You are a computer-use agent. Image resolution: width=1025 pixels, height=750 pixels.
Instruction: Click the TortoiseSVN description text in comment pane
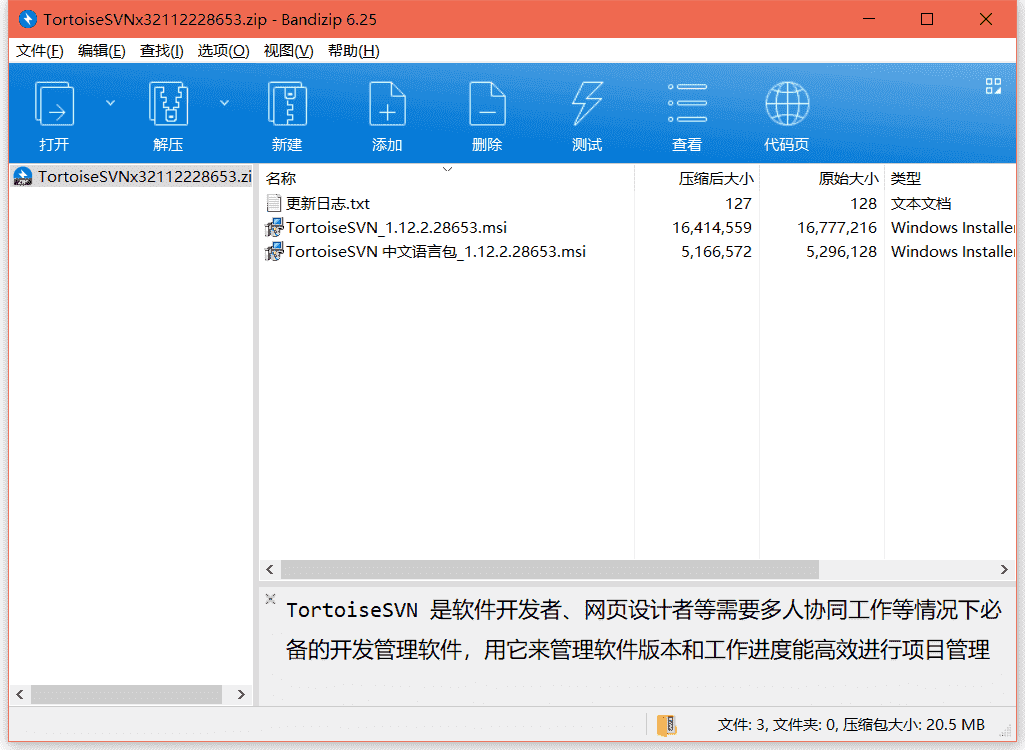pyautogui.click(x=644, y=630)
